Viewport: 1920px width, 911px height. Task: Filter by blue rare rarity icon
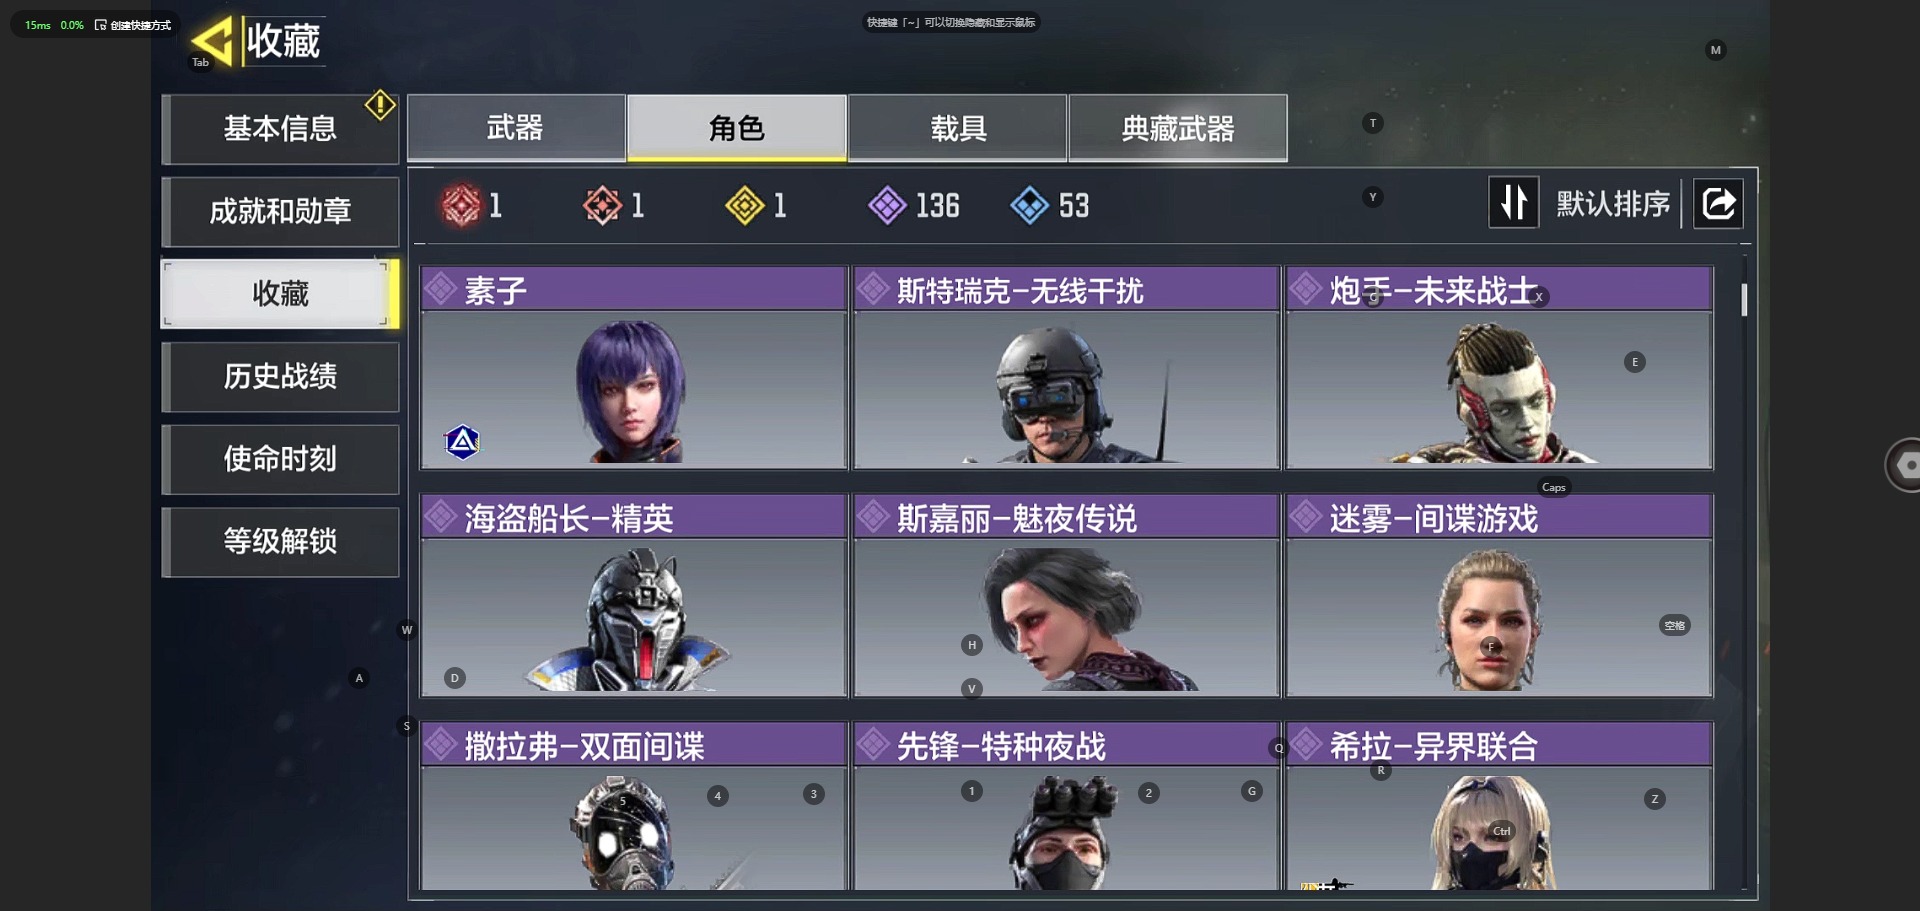(1029, 206)
